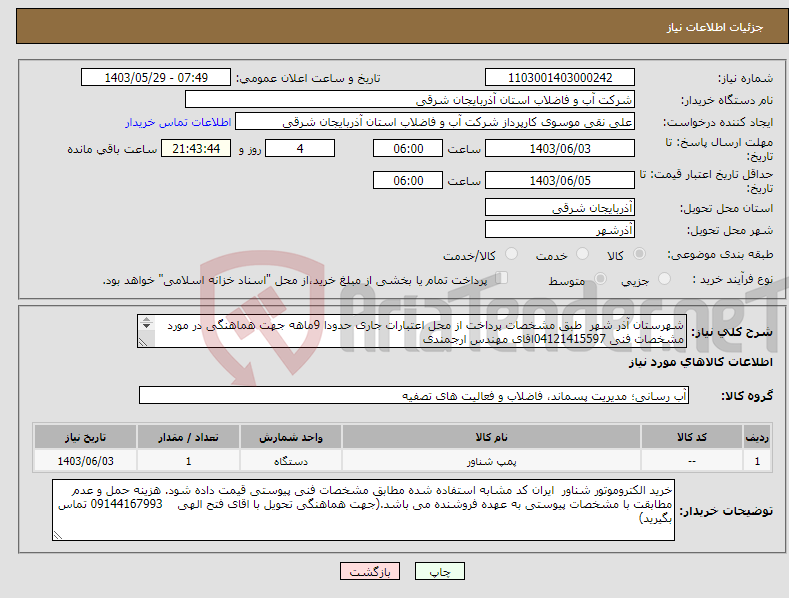Click the تاریخ نیاز column header
This screenshot has width=789, height=598.
coord(85,437)
